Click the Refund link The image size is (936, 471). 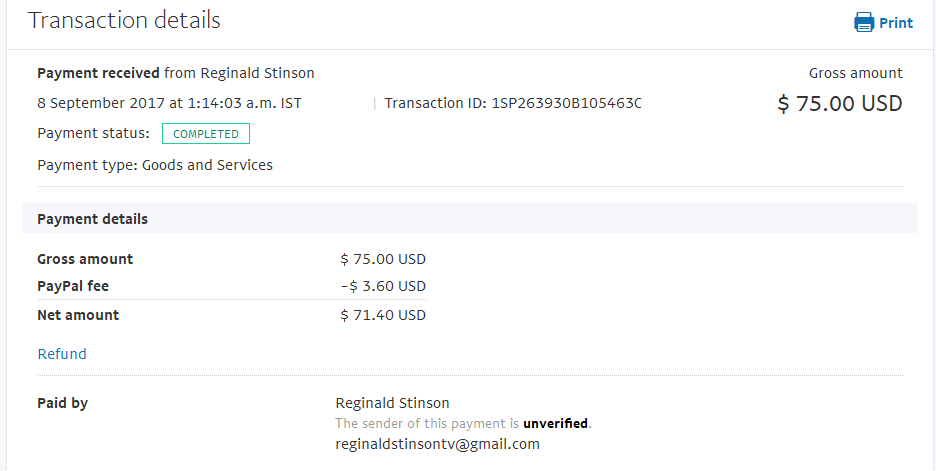[62, 354]
